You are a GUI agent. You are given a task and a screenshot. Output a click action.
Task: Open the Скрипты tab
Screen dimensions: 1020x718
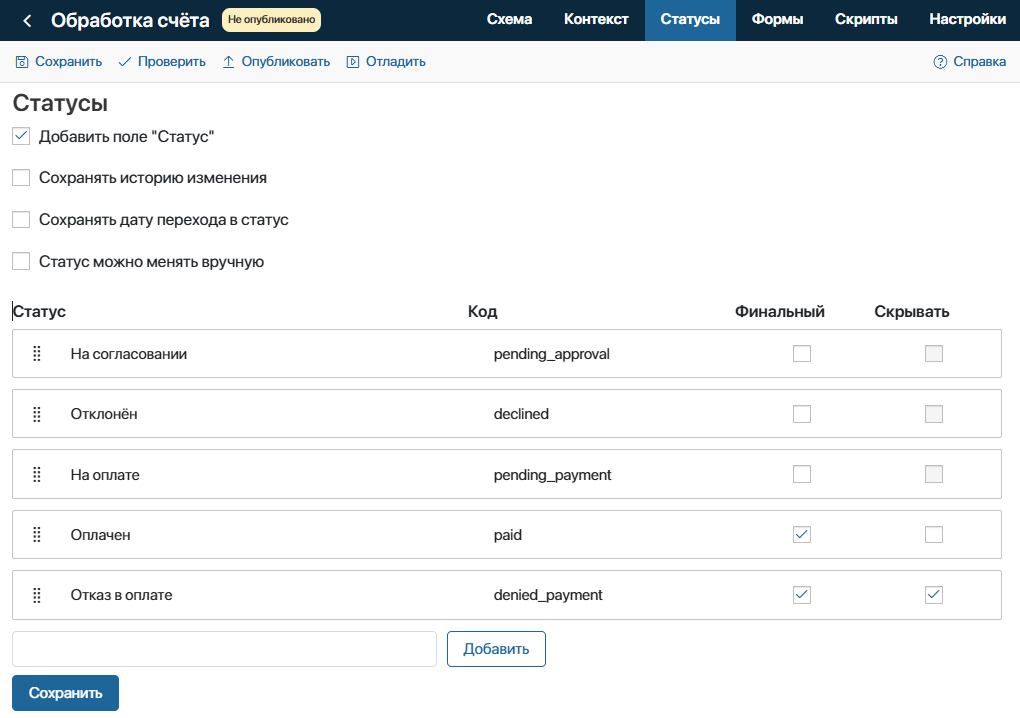pyautogui.click(x=866, y=20)
